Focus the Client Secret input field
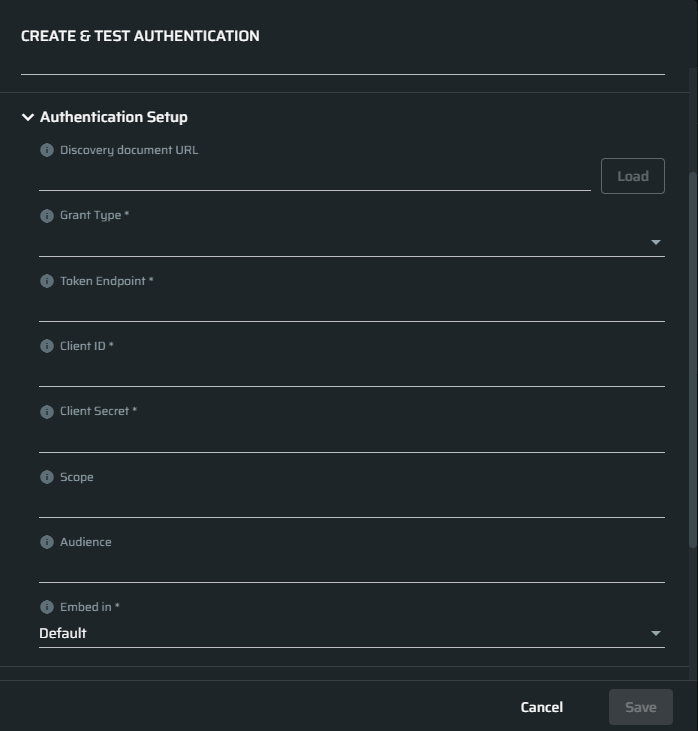The height and width of the screenshot is (731, 698). point(352,438)
